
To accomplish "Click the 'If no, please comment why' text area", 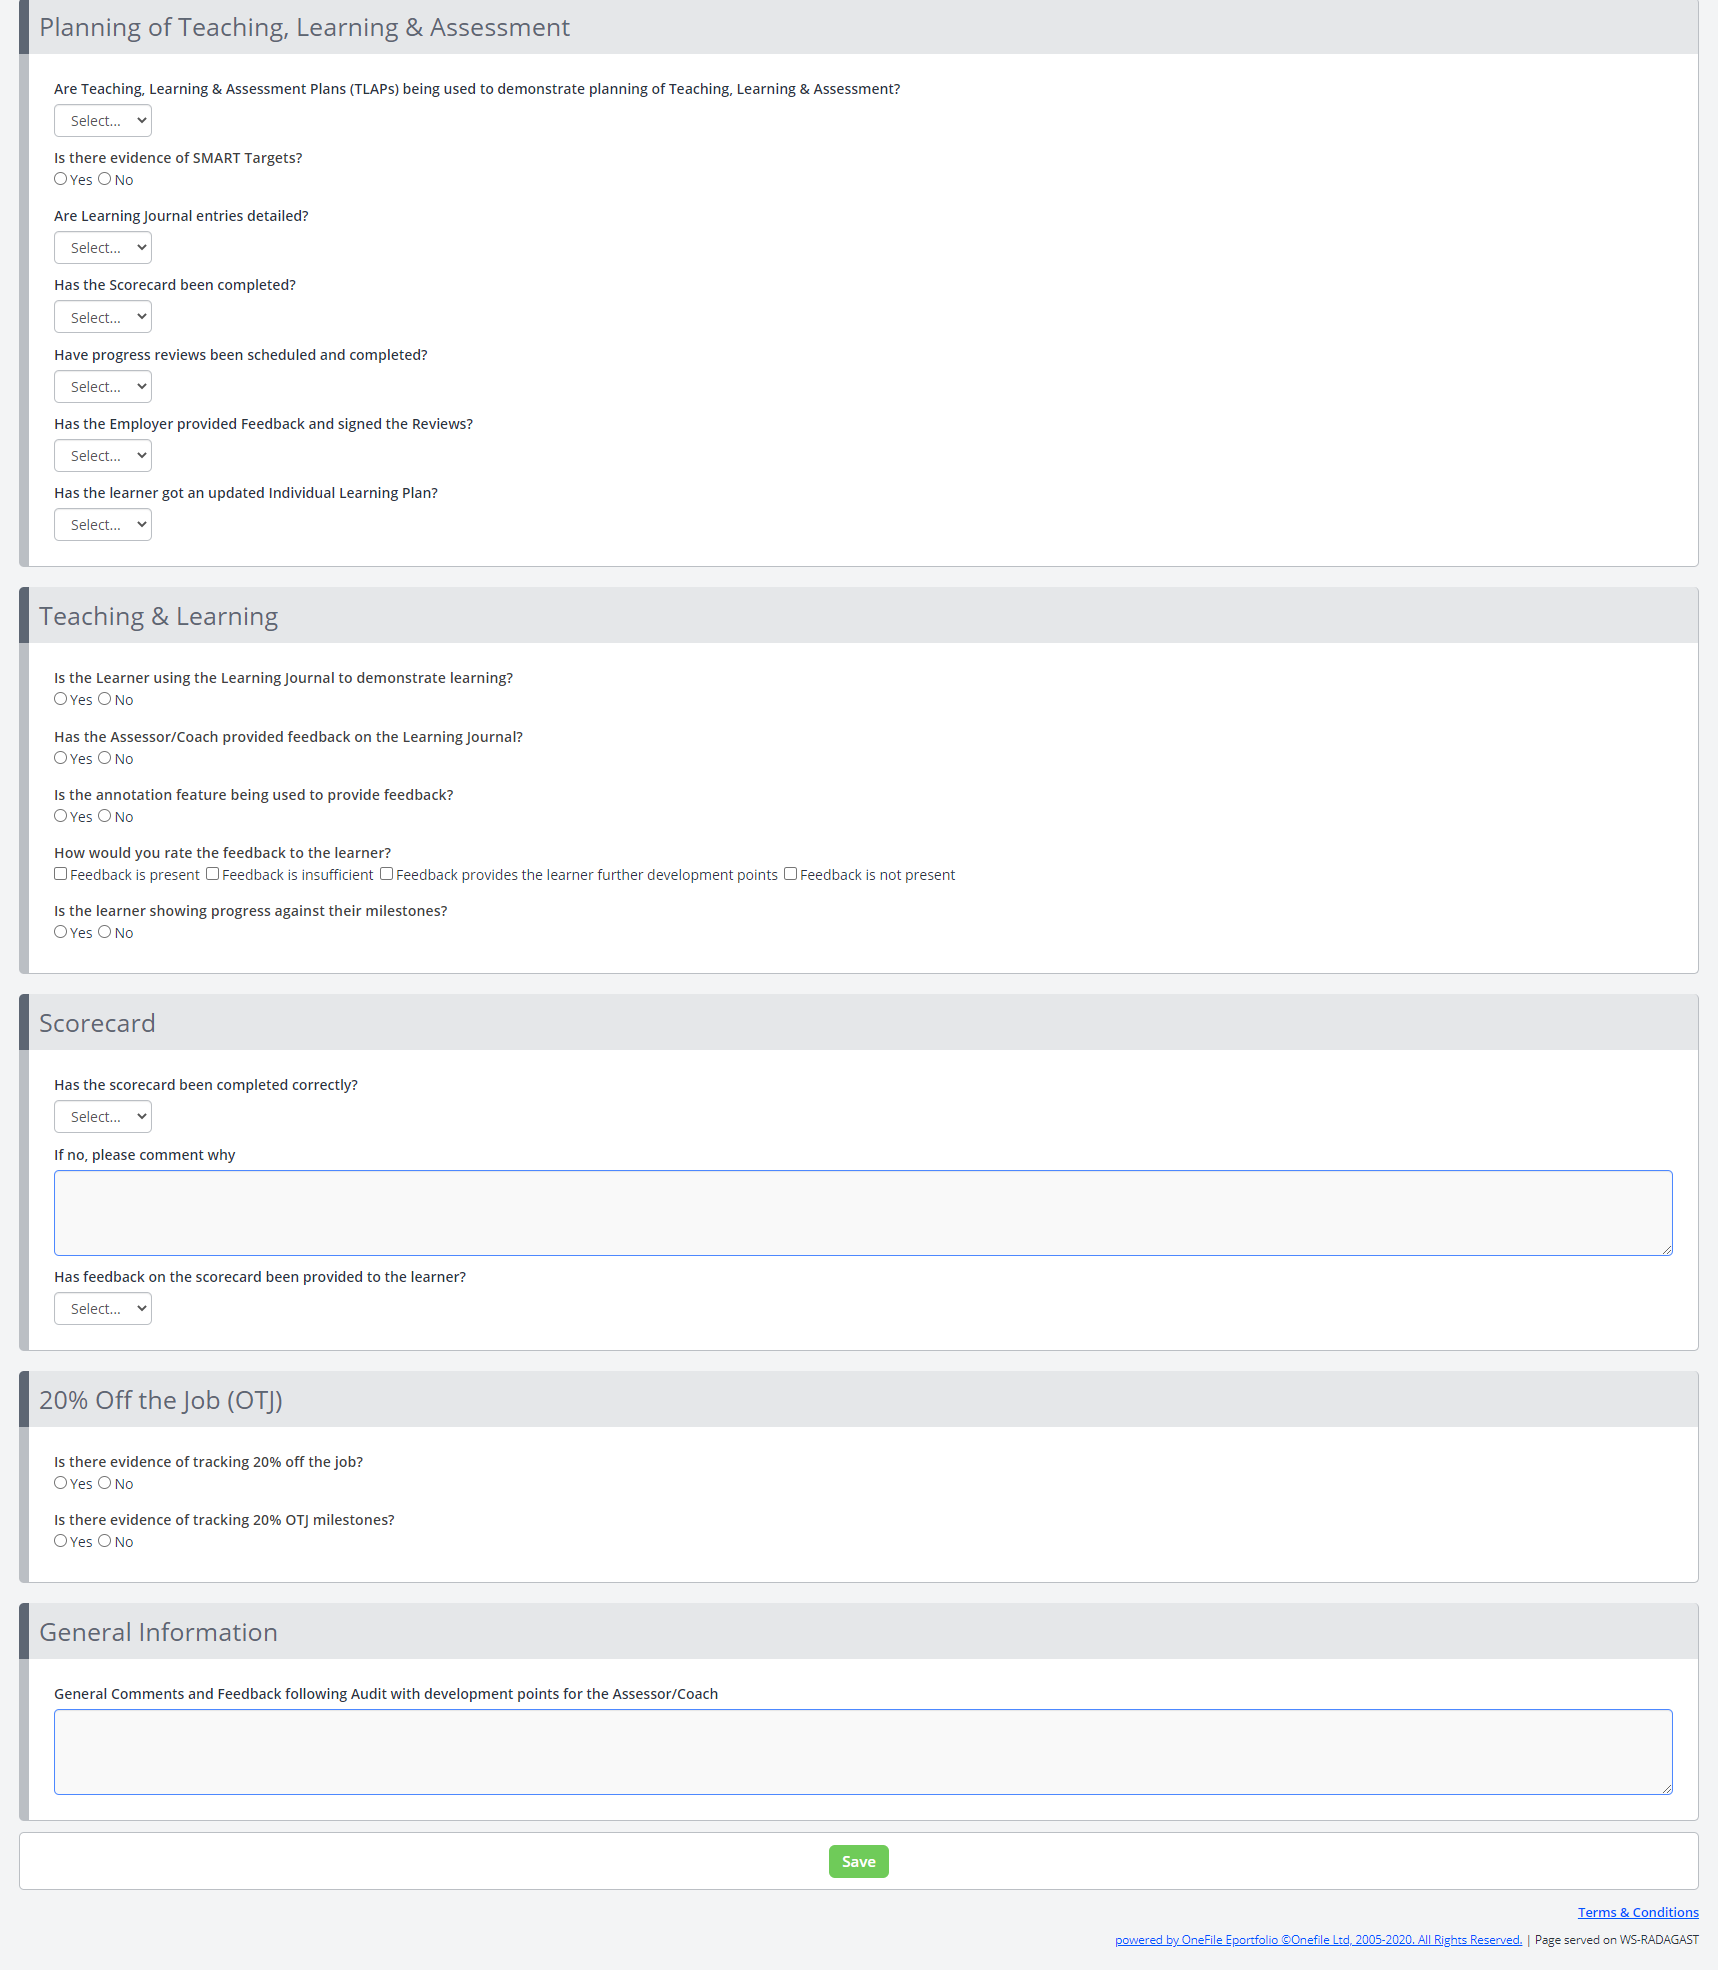I will pos(863,1213).
